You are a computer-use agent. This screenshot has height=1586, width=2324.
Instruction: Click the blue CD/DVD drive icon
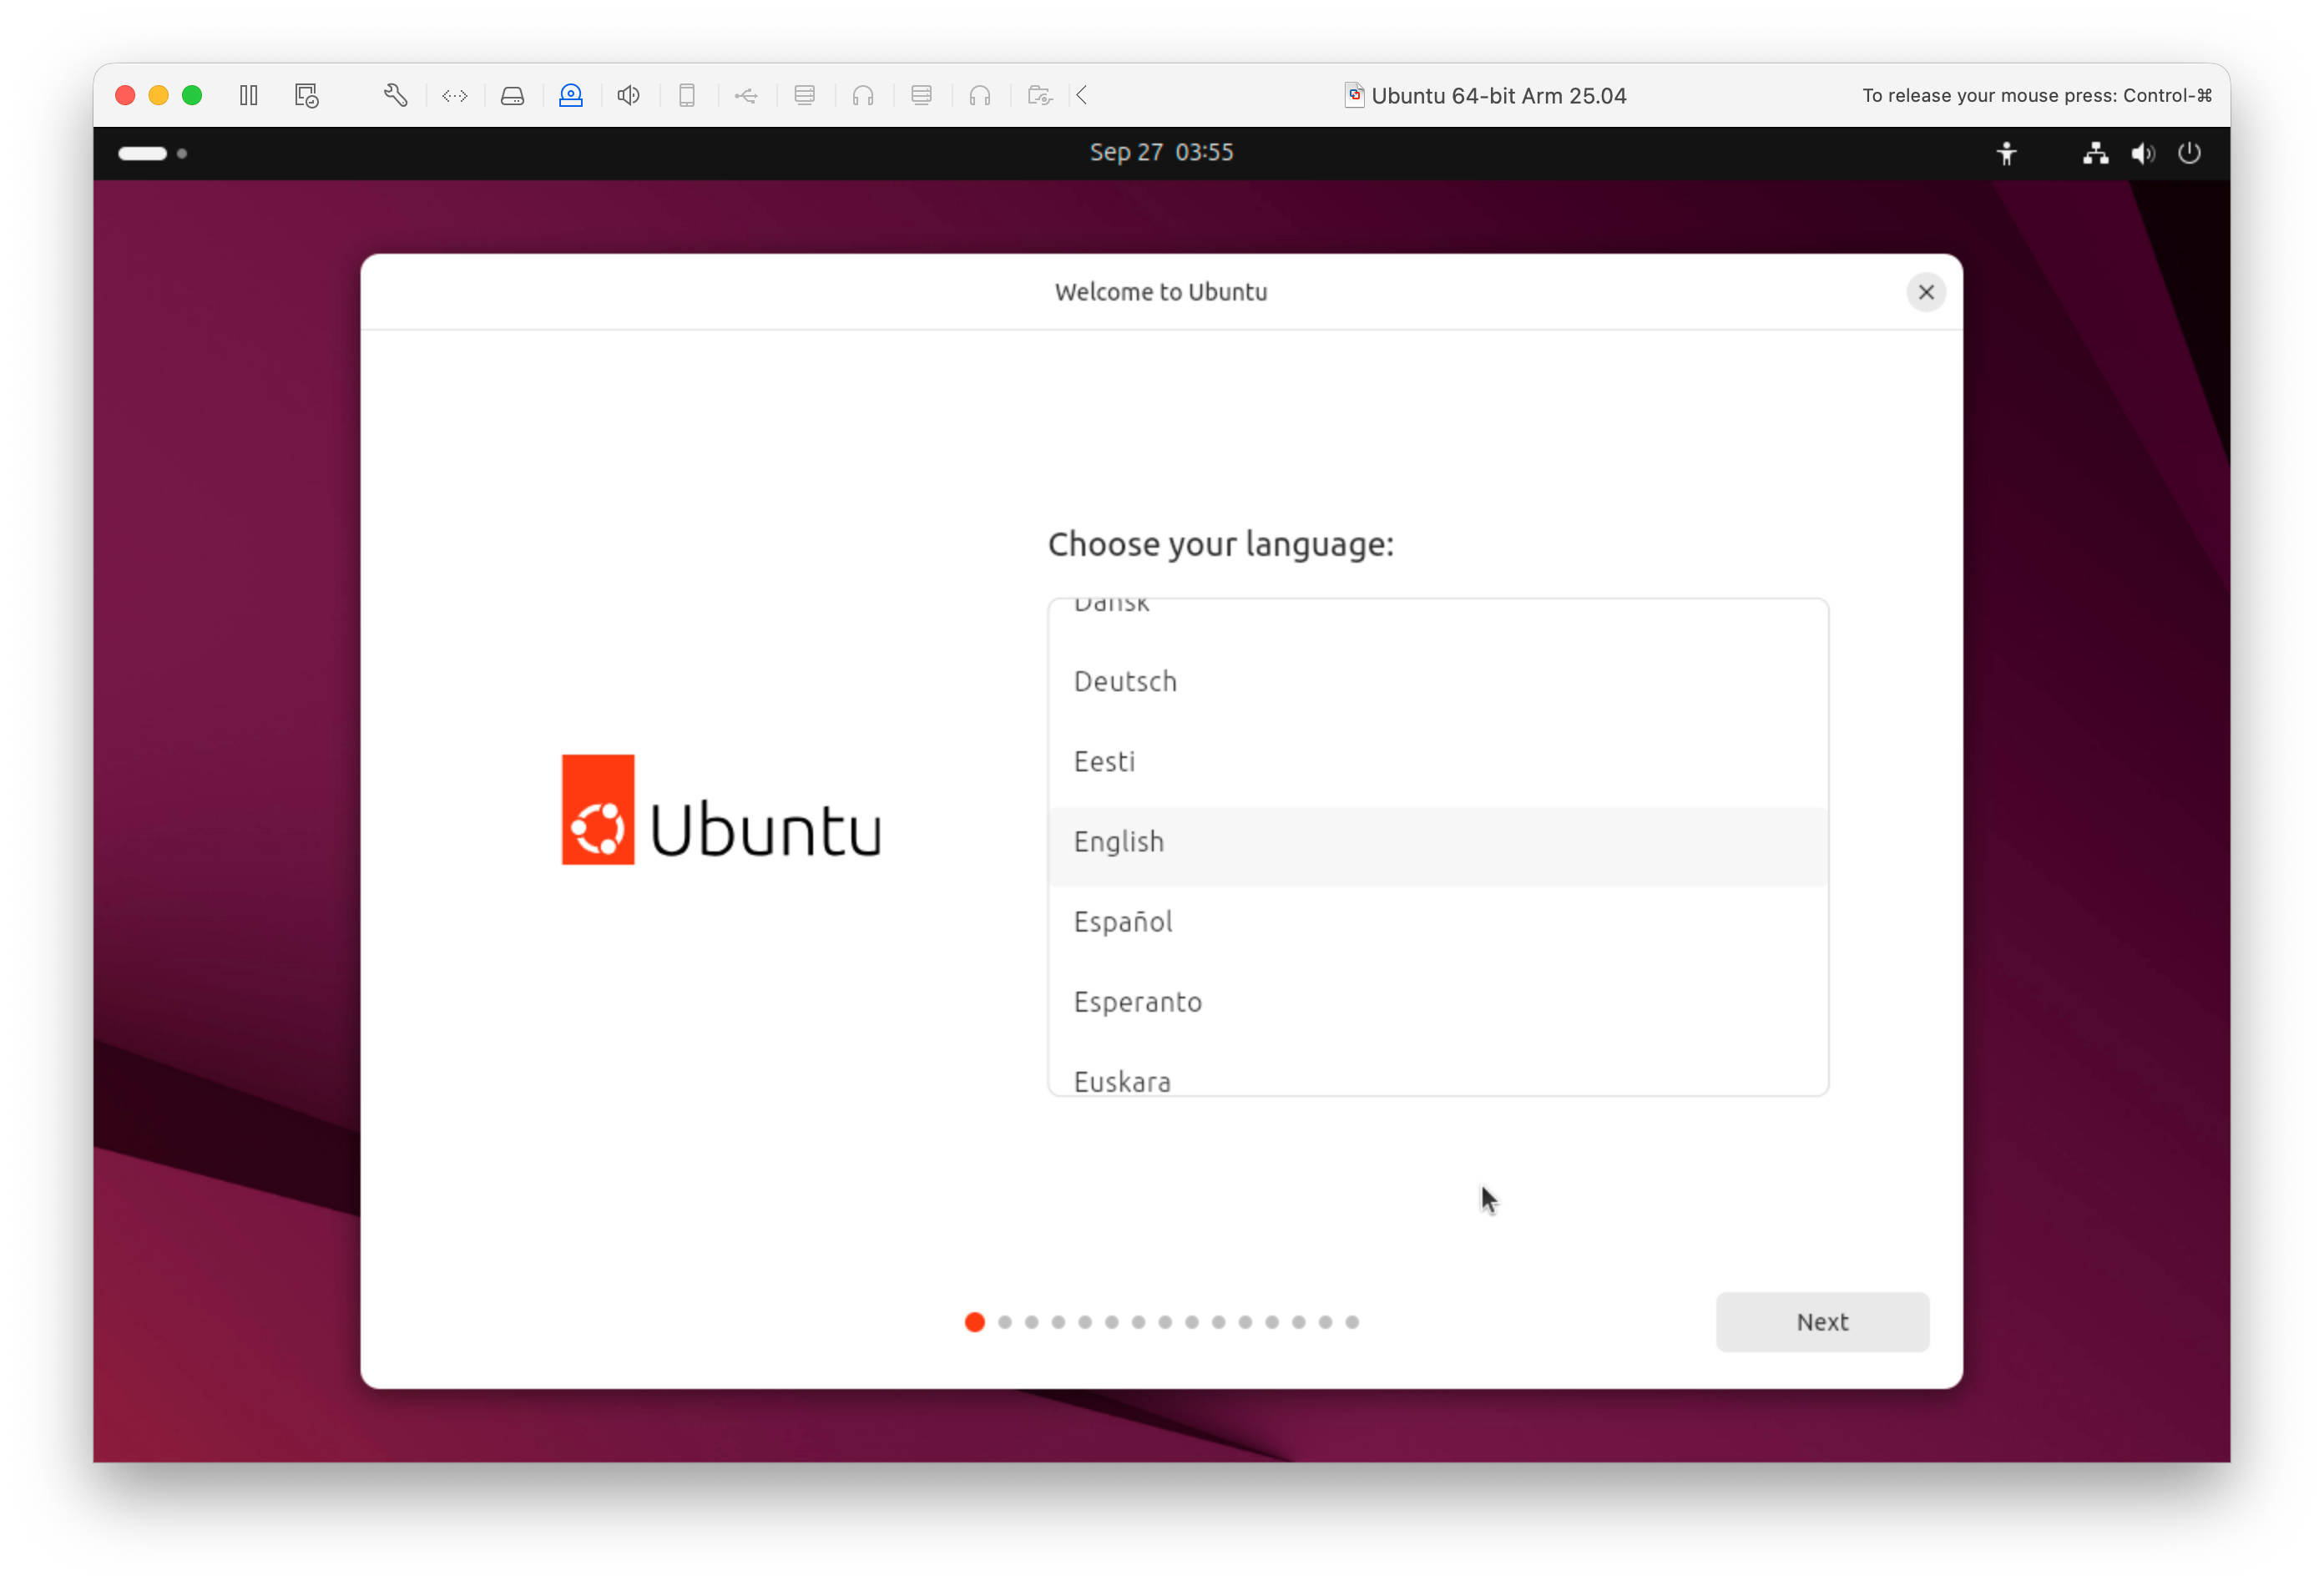tap(571, 95)
